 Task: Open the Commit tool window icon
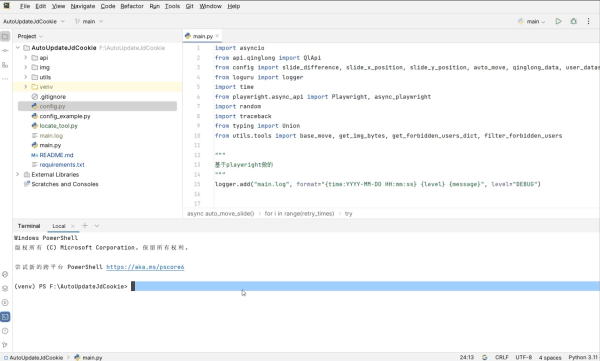[x=5, y=51]
